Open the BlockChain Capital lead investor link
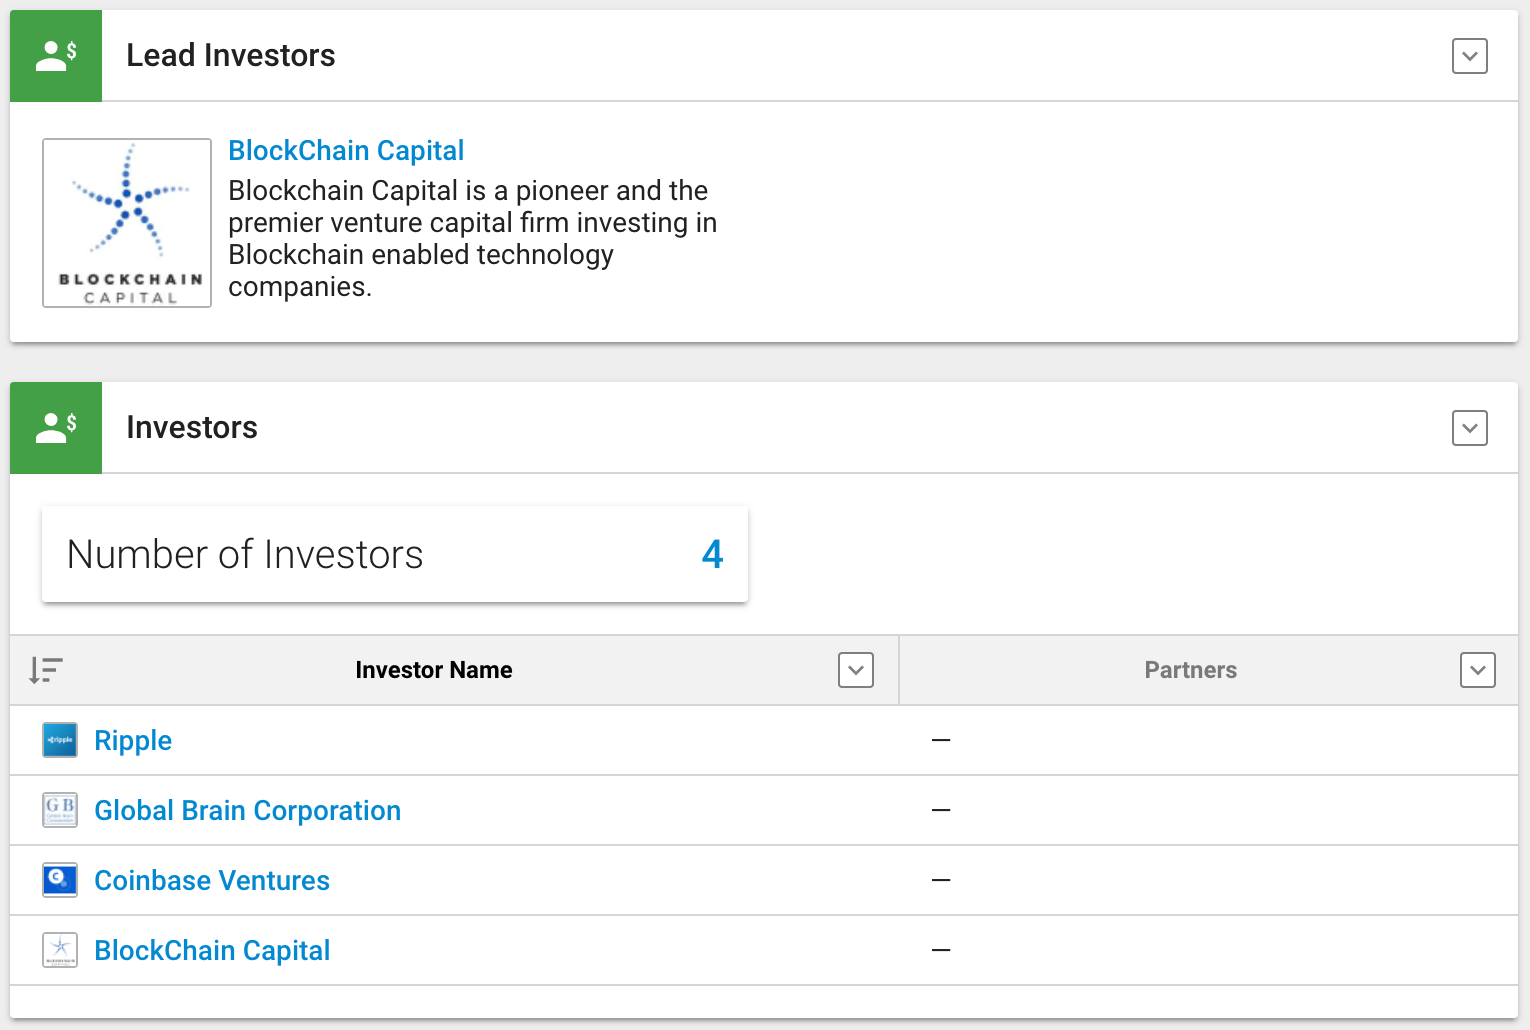1530x1030 pixels. coord(346,150)
